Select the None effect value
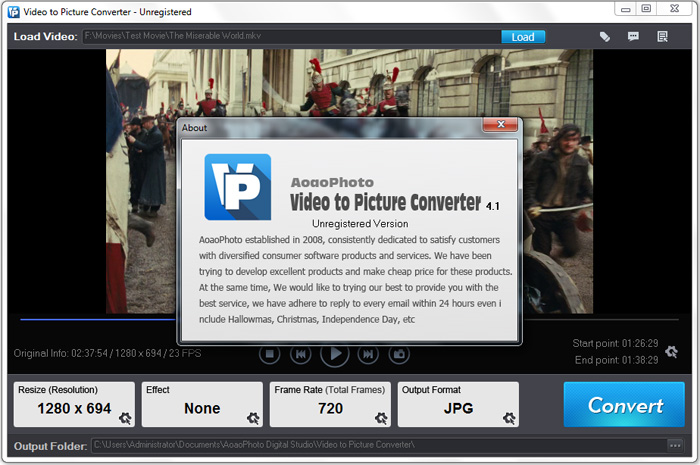The image size is (700, 465). pos(202,408)
